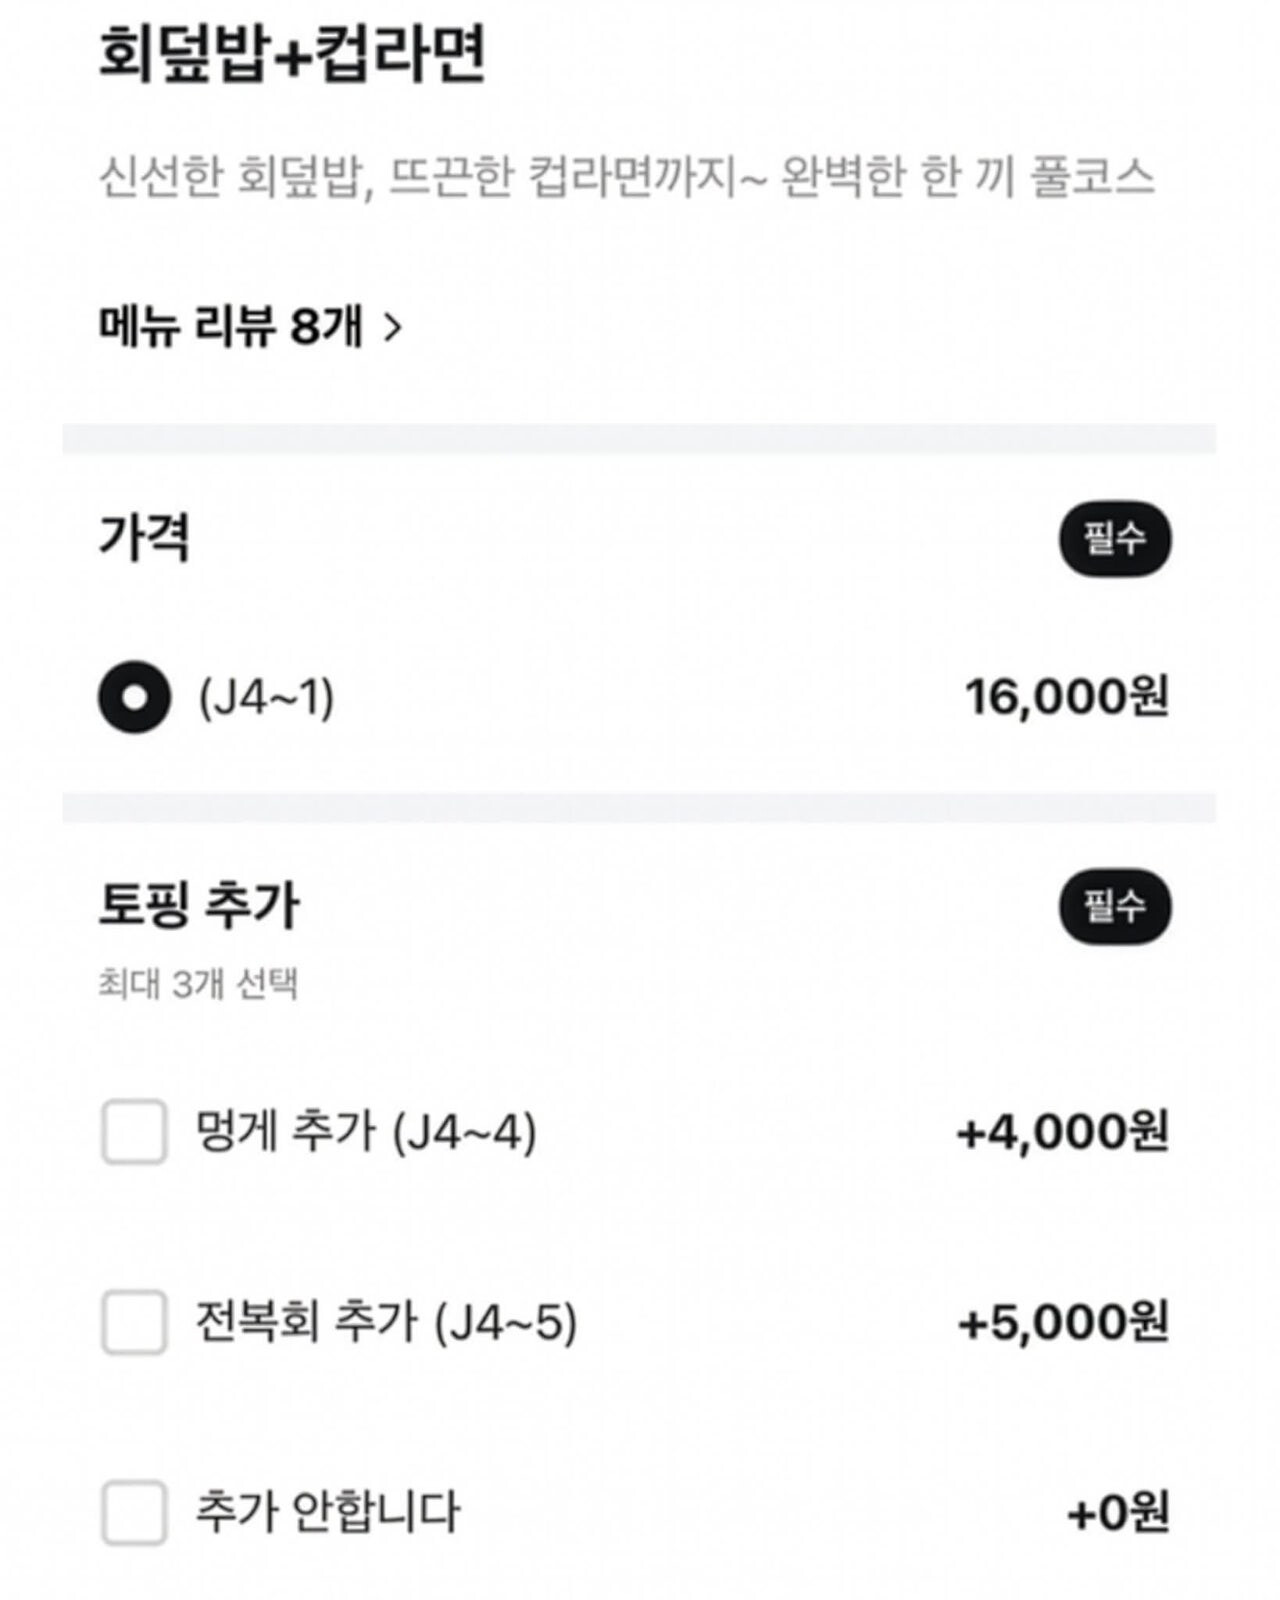This screenshot has height=1600, width=1280.
Task: Click the +5,000원 topping price
Action: (1062, 1322)
